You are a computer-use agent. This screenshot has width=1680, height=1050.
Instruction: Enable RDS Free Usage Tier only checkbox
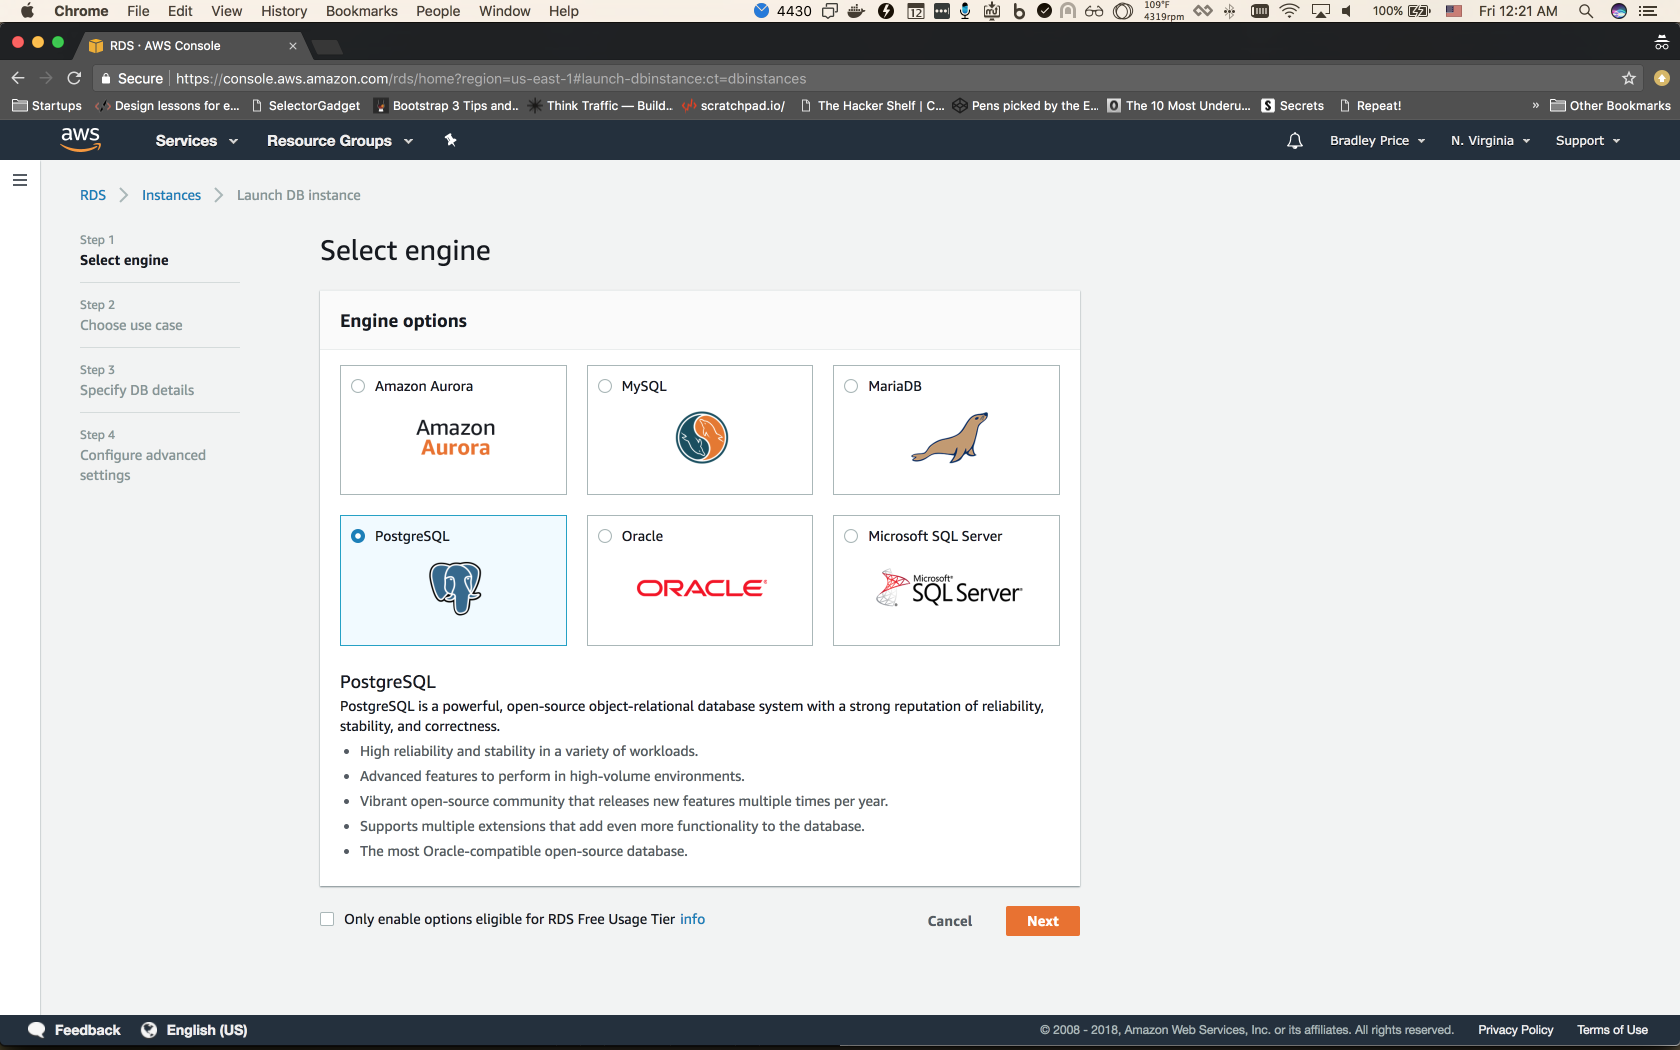coord(327,919)
